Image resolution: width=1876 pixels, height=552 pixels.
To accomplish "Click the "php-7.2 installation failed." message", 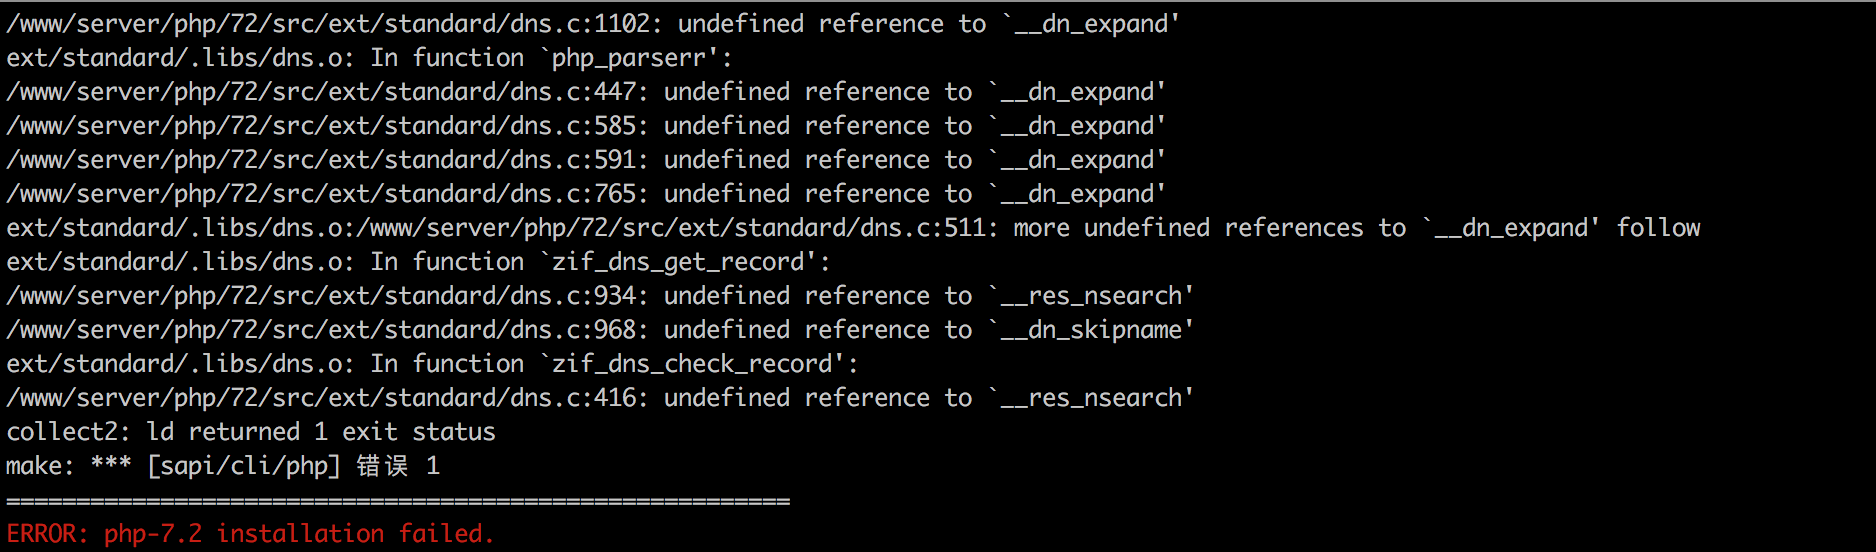I will click(x=299, y=534).
